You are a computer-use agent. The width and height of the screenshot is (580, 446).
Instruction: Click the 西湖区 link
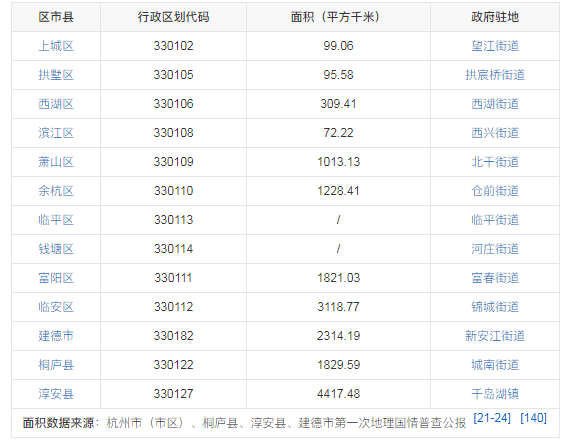pos(56,104)
